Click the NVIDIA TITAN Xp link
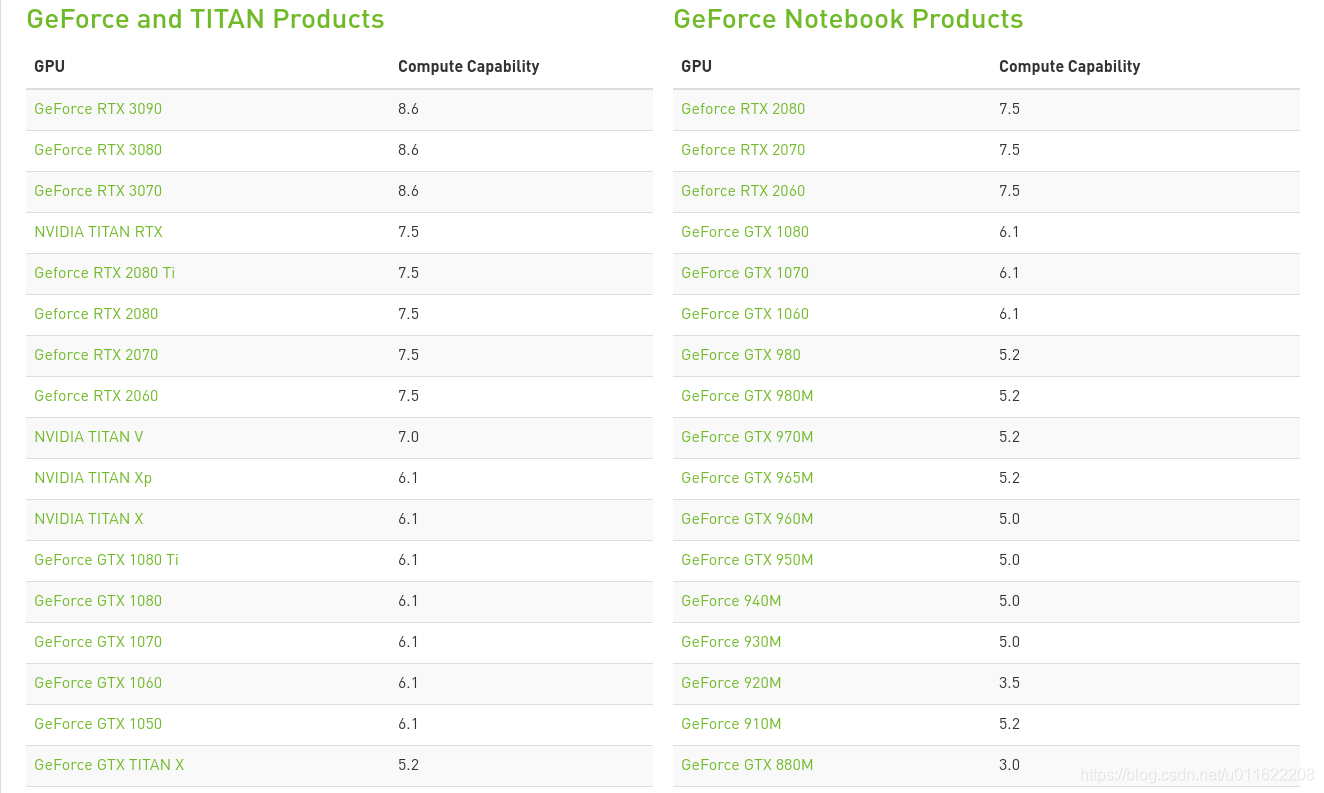 pos(93,478)
